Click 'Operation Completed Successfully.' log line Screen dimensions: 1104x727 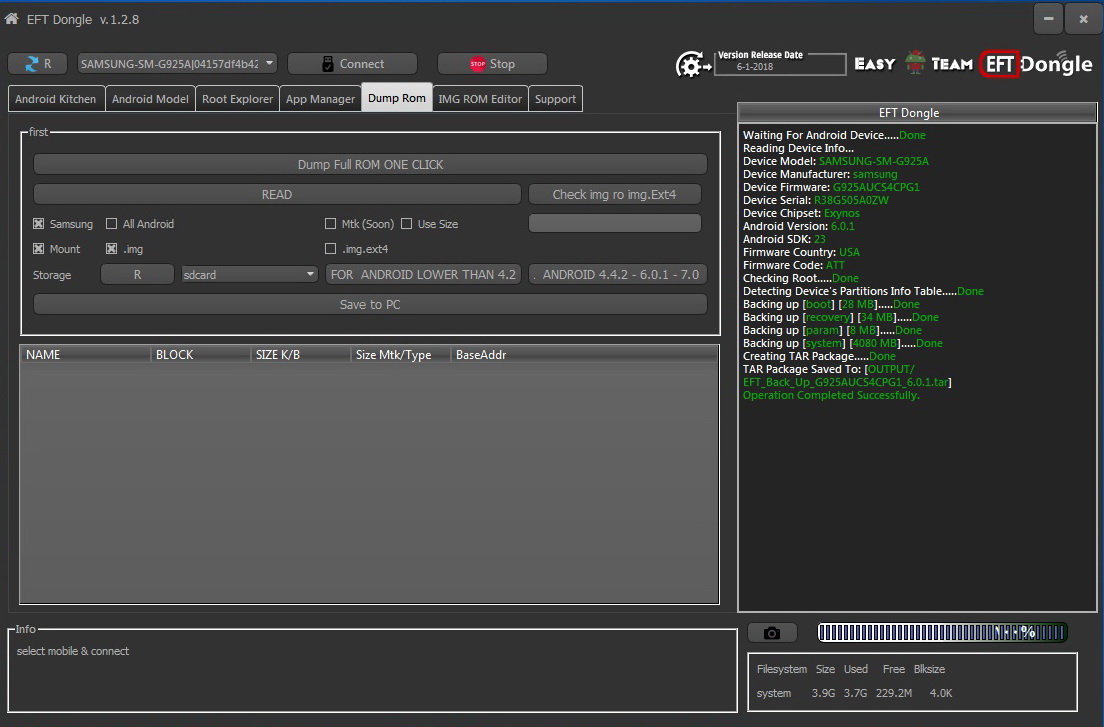click(x=831, y=396)
